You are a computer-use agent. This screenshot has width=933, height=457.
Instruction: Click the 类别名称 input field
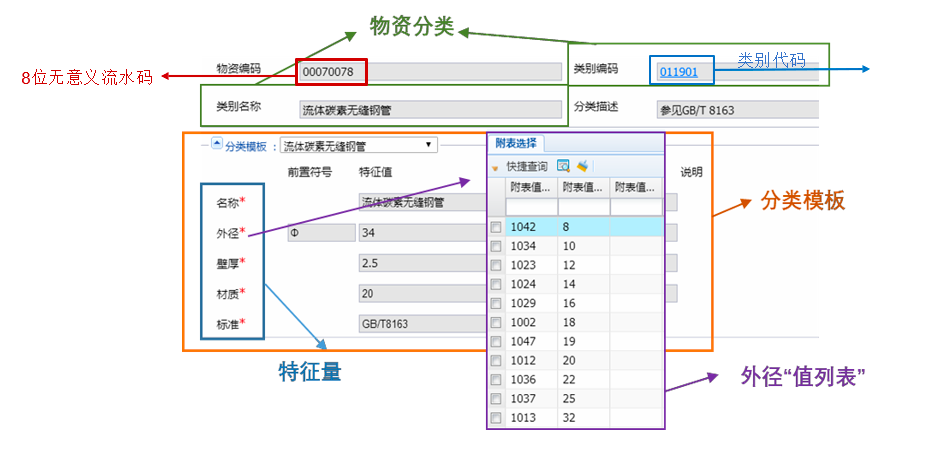click(x=430, y=110)
